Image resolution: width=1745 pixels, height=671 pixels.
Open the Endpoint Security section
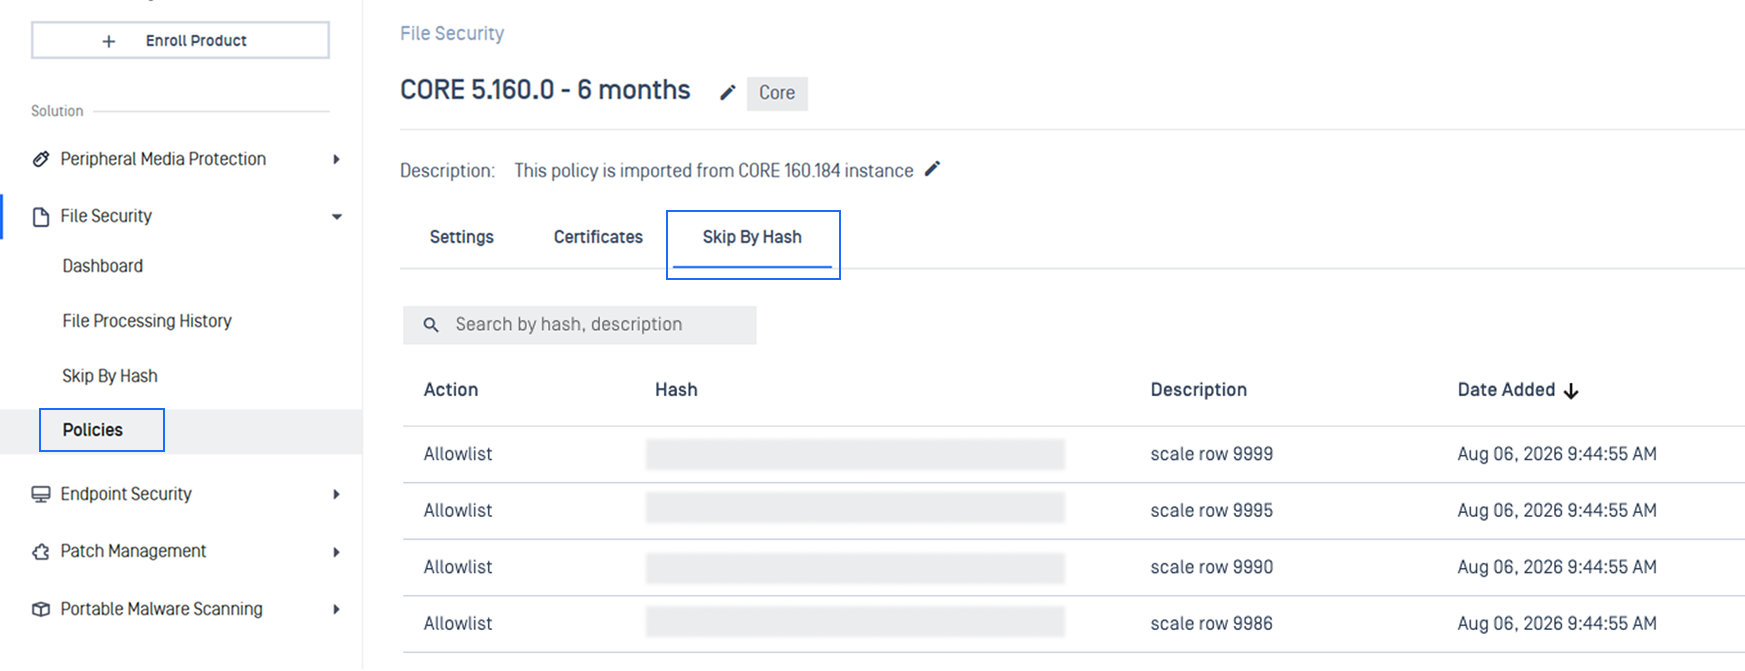126,494
